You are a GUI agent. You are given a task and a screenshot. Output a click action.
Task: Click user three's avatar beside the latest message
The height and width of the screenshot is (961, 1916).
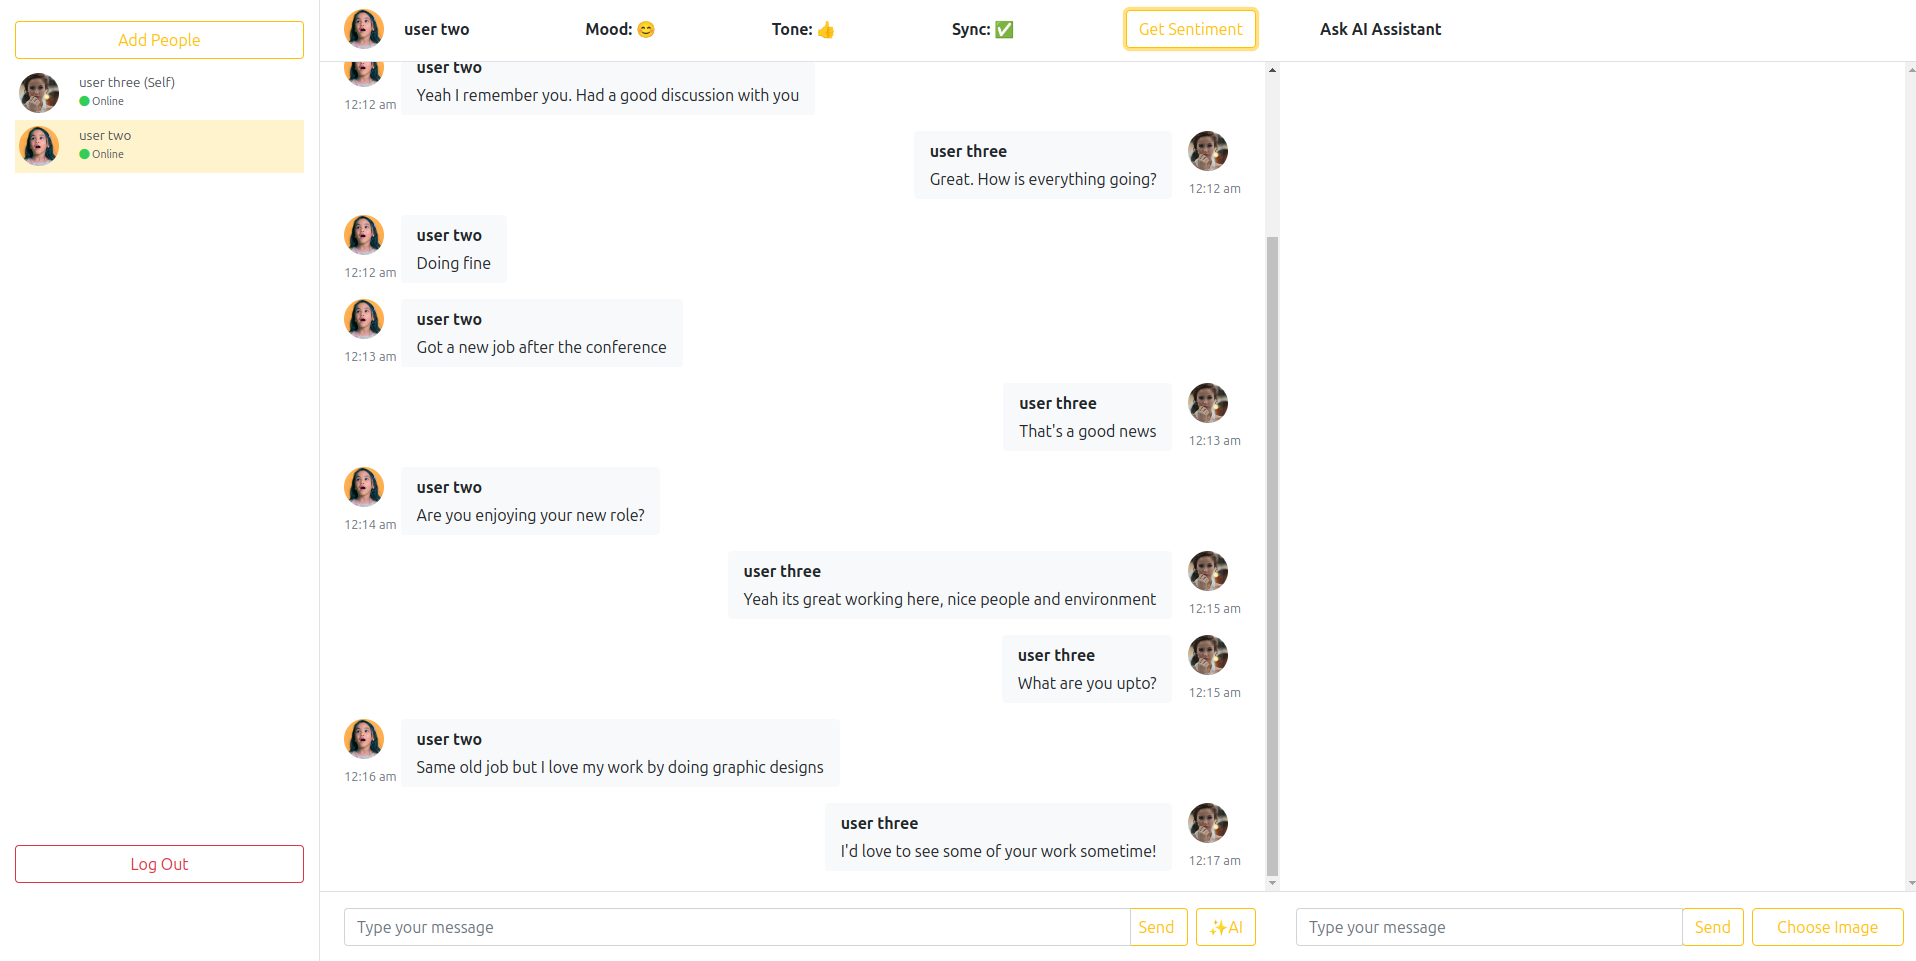pyautogui.click(x=1208, y=822)
